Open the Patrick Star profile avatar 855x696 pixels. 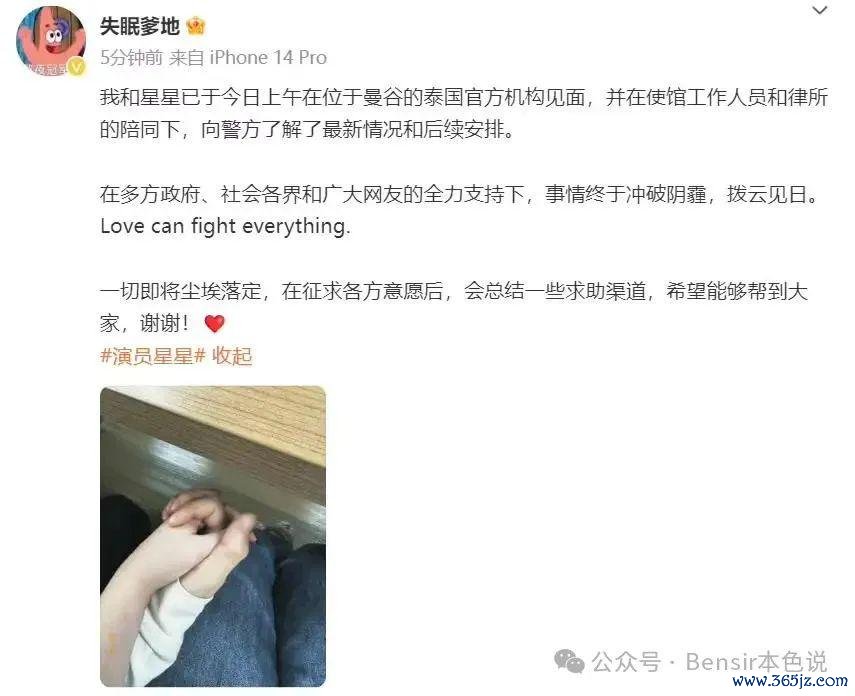(51, 41)
